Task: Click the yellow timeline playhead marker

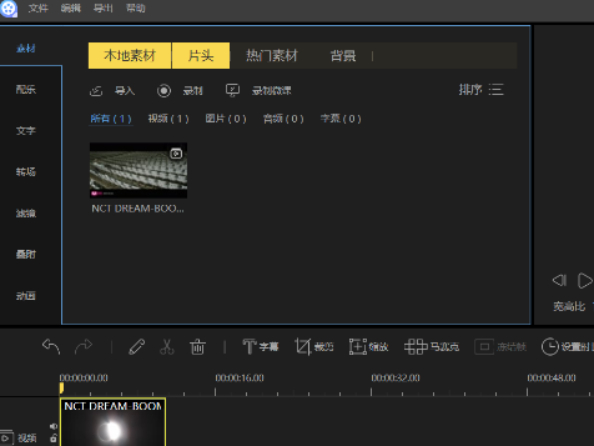Action: point(61,388)
